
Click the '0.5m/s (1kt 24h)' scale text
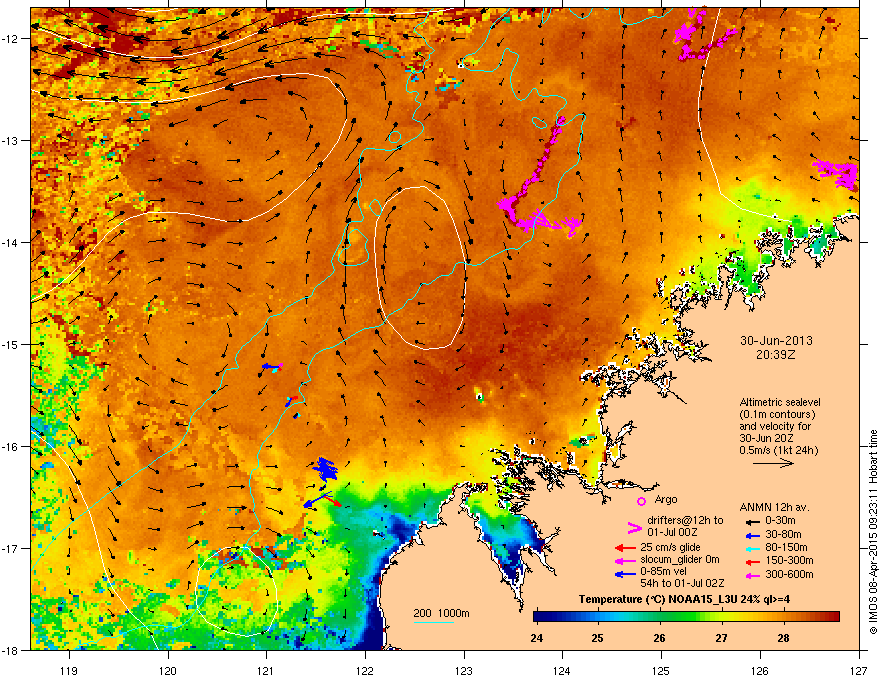pos(778,451)
